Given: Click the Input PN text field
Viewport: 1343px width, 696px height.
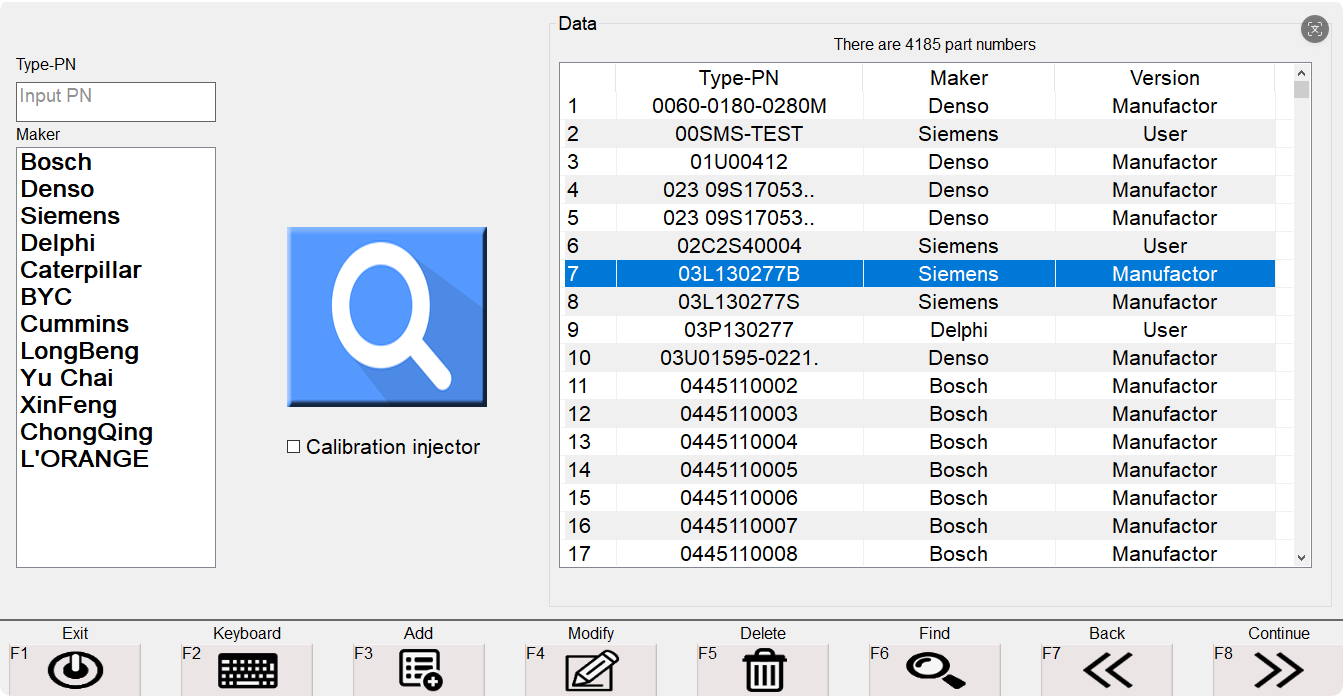Looking at the screenshot, I should click(x=115, y=101).
